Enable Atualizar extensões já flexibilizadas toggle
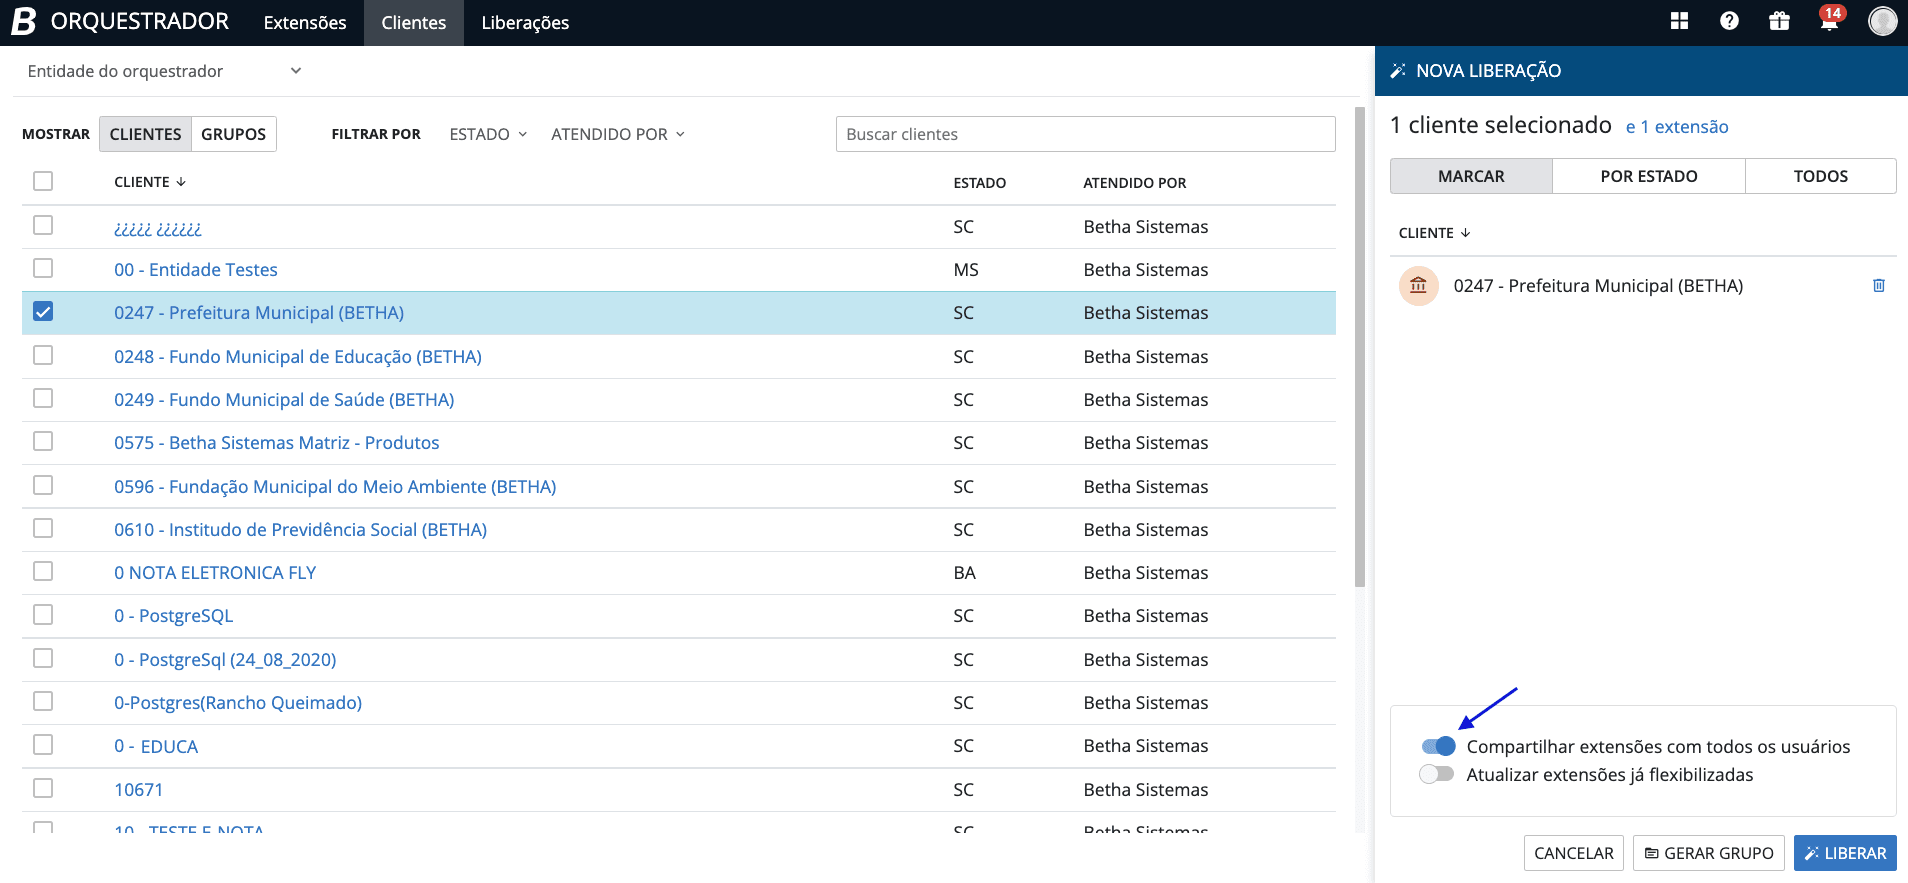The height and width of the screenshot is (883, 1908). pos(1436,774)
